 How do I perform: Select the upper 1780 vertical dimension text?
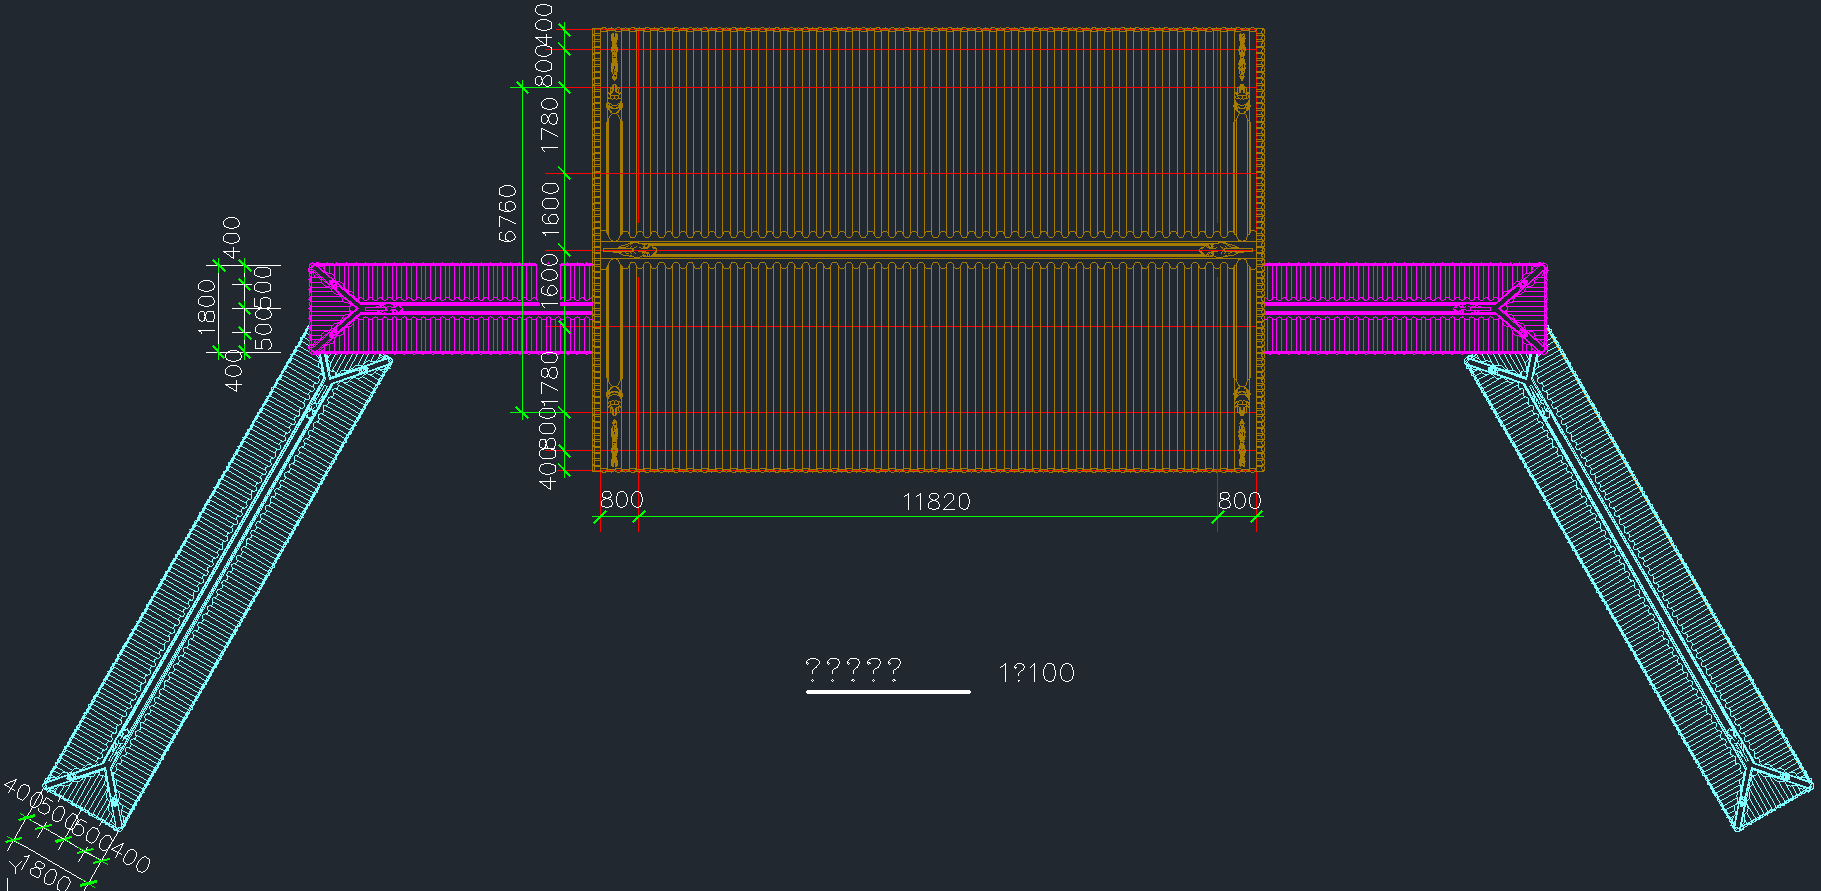pyautogui.click(x=550, y=125)
